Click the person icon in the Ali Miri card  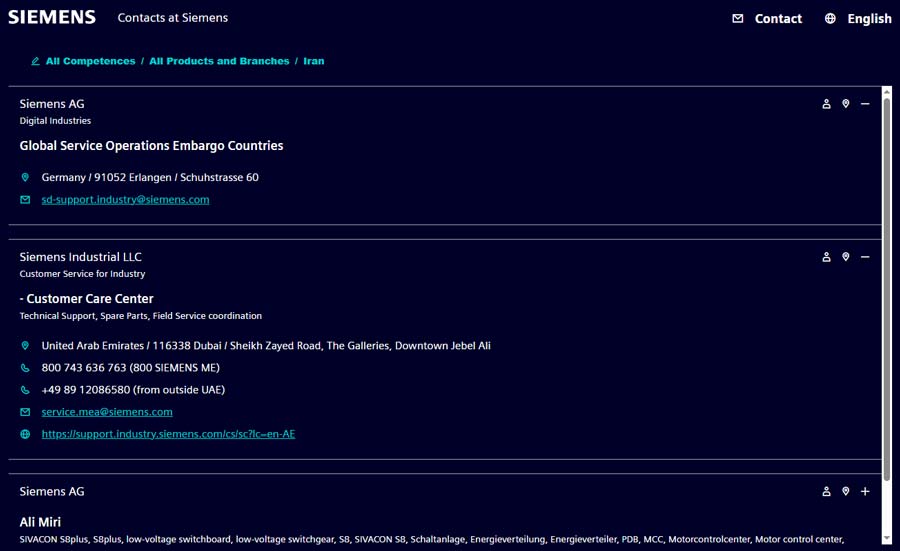pos(827,491)
